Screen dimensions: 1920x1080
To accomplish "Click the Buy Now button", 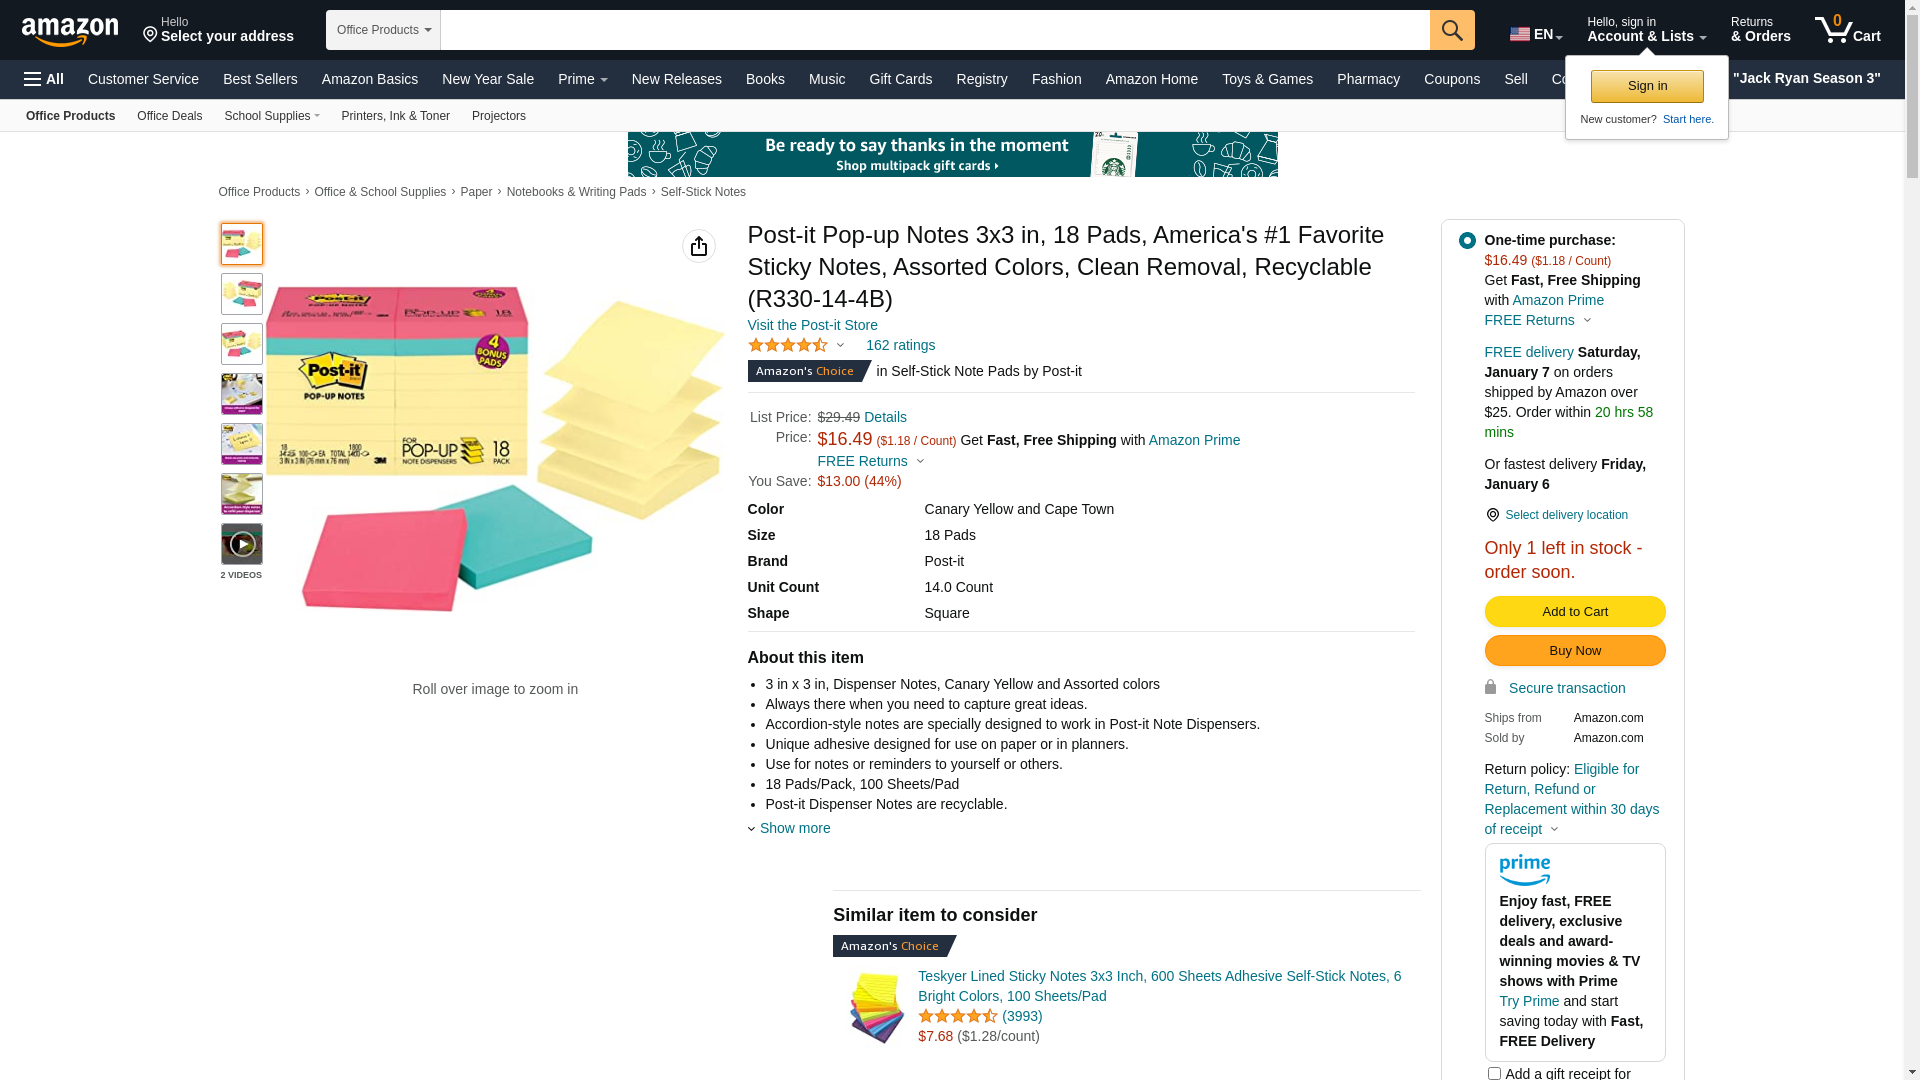I will click(1574, 651).
